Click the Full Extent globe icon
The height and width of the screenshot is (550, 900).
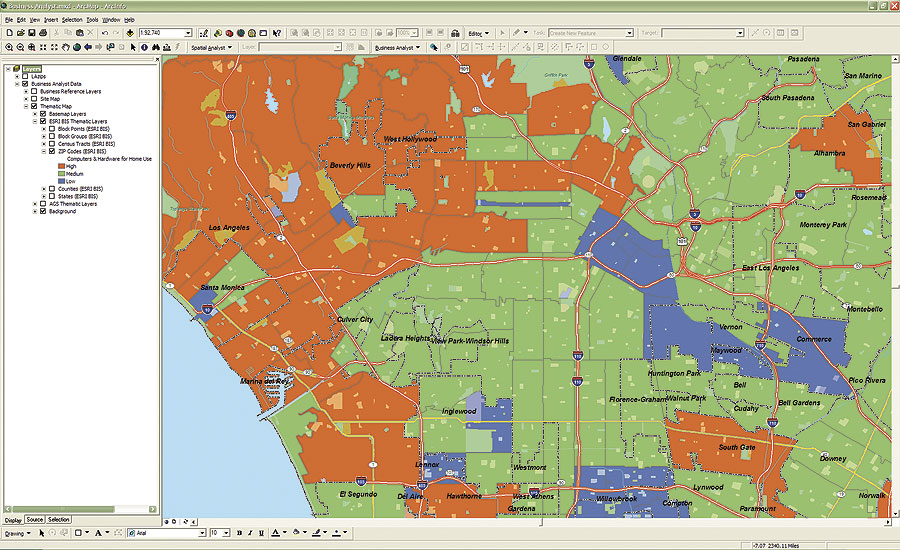[77, 47]
